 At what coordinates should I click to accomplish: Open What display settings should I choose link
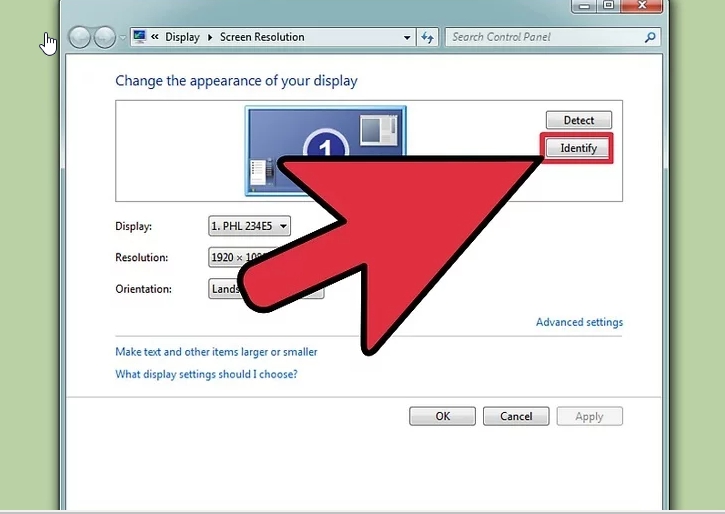(x=206, y=375)
